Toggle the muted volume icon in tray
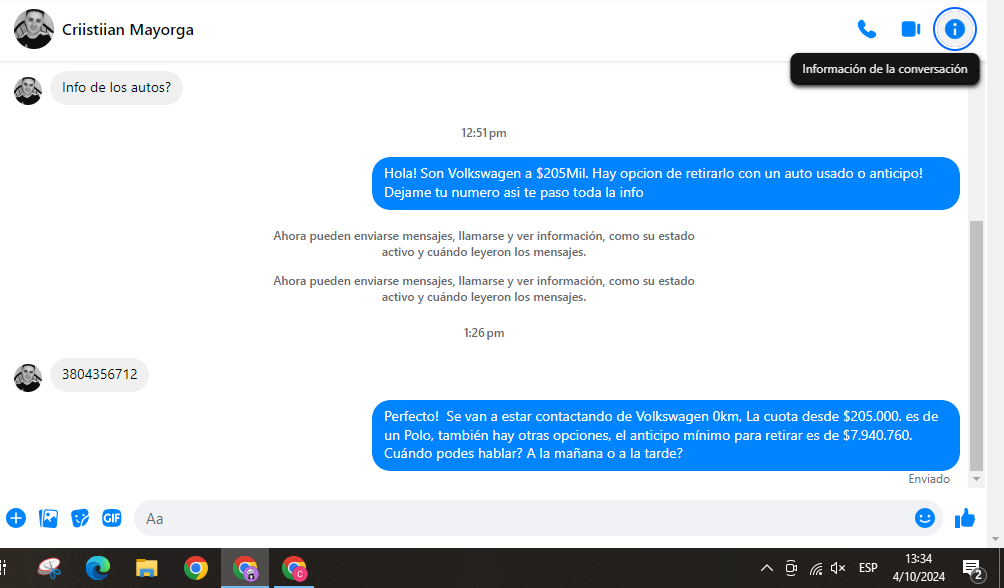The height and width of the screenshot is (588, 1004). 838,568
